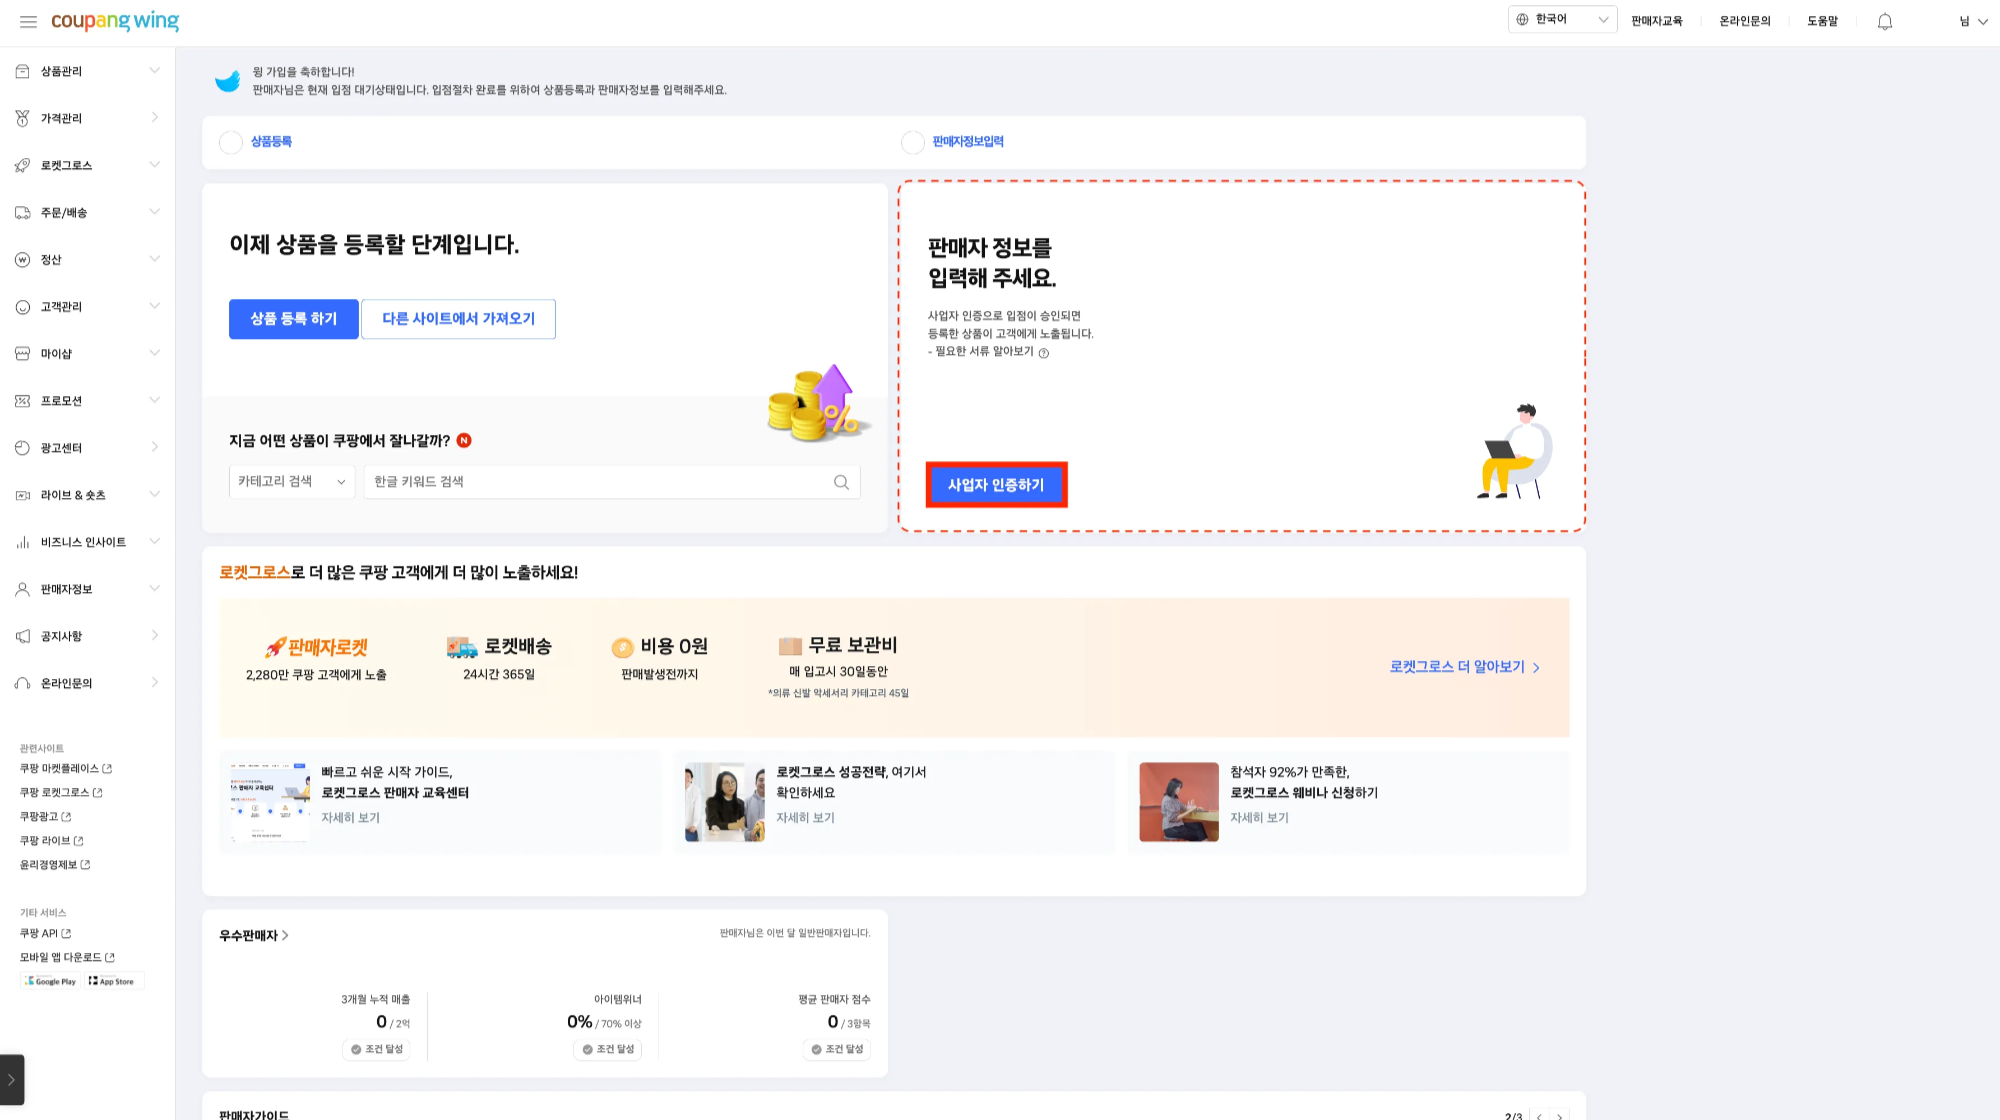Click the 사업자 인증하기 button
Viewport: 2000px width, 1120px height.
pos(996,484)
